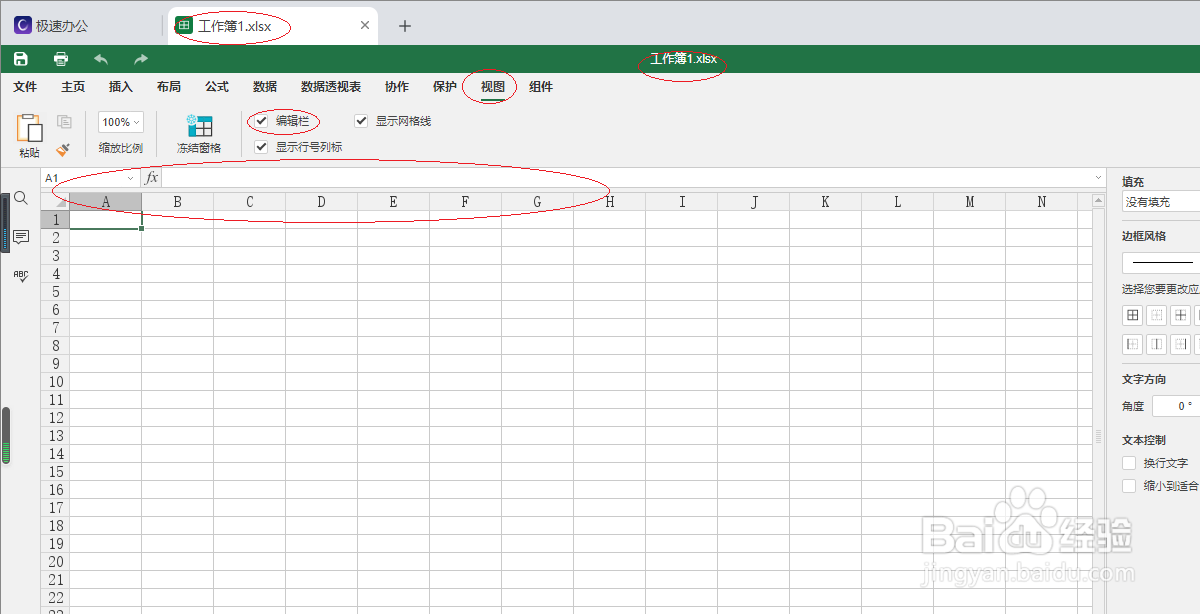Viewport: 1200px width, 614px height.
Task: Click the comment icon in the left sidebar
Action: point(21,237)
